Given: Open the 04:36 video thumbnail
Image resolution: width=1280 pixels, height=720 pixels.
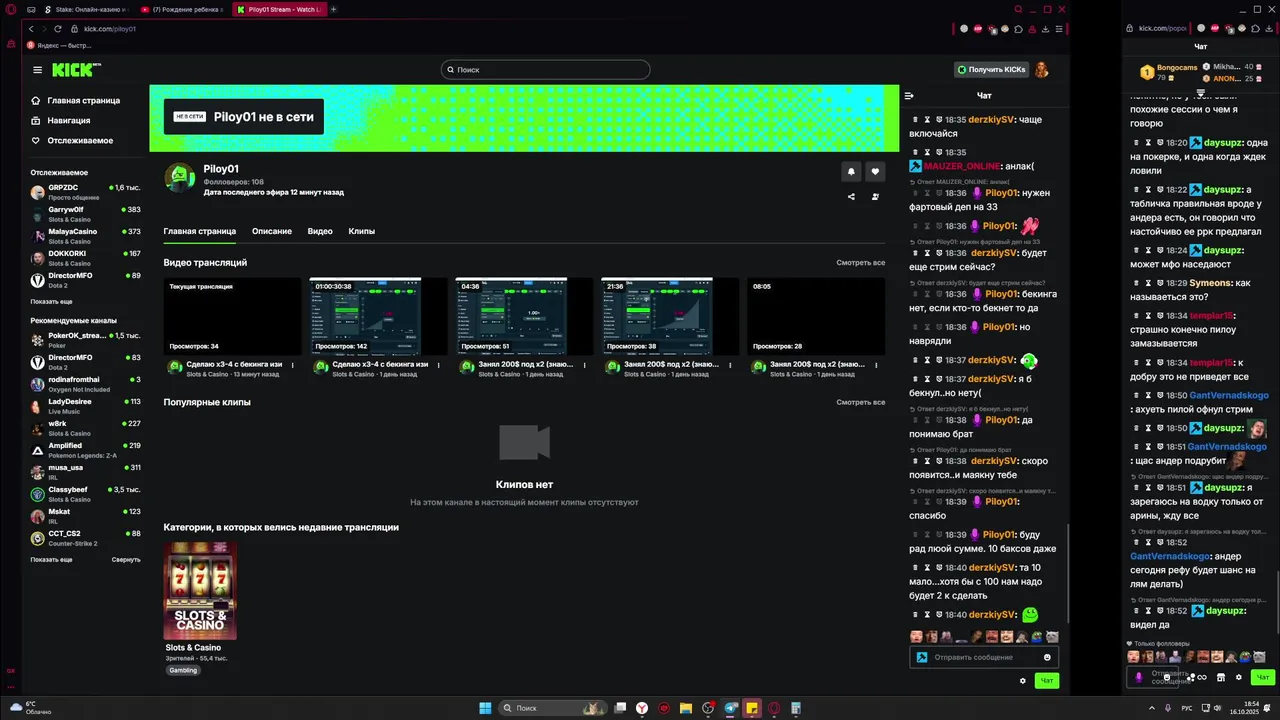Looking at the screenshot, I should click(524, 316).
